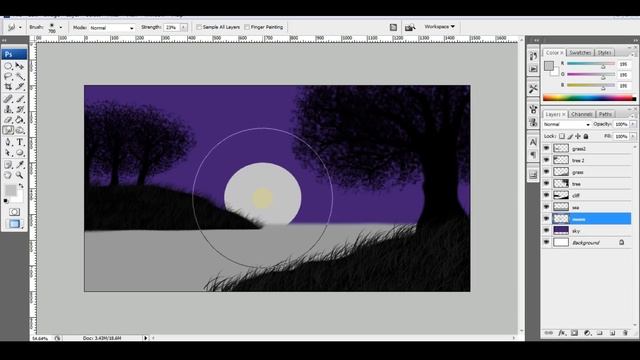Select the Slice tool
This screenshot has height=360, width=640.
tap(20, 87)
